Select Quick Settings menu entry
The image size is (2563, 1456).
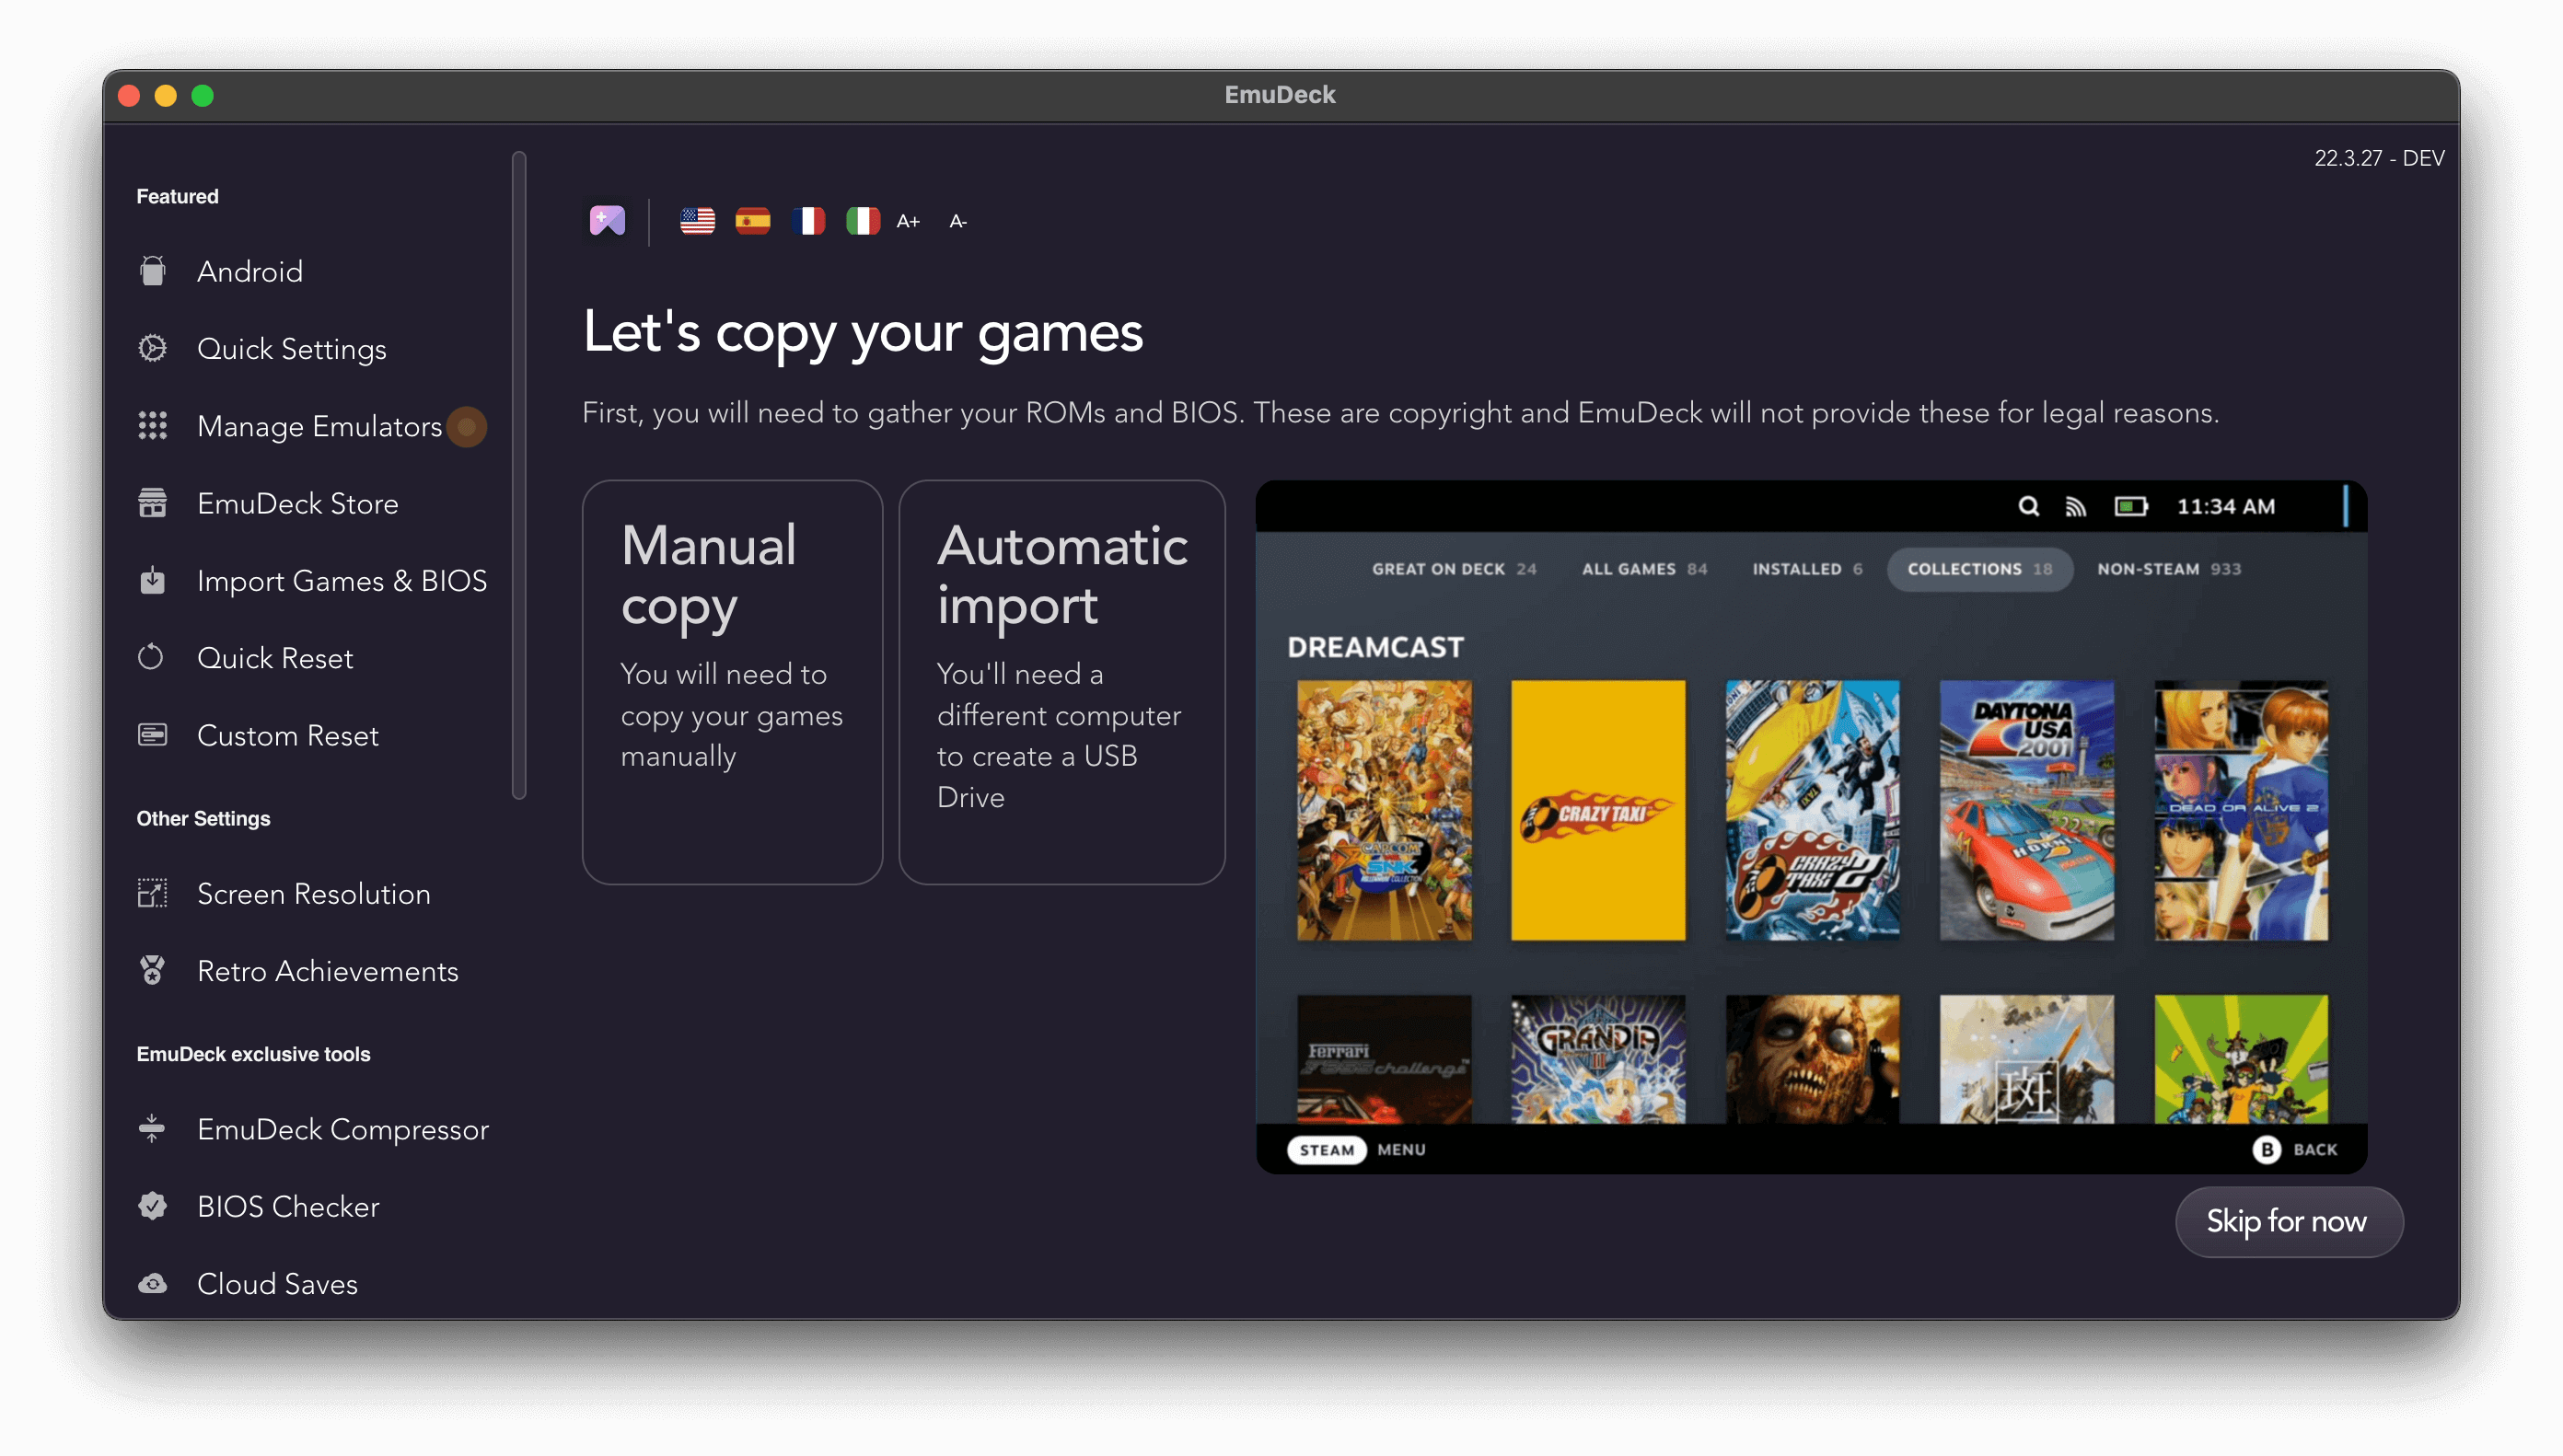click(292, 349)
